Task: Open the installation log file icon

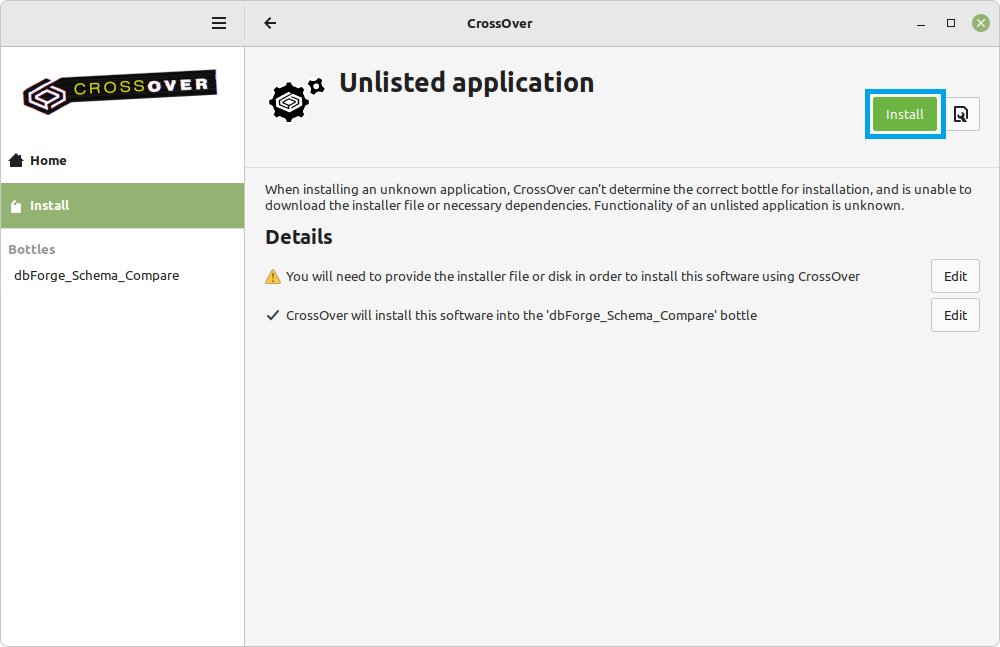Action: point(961,114)
